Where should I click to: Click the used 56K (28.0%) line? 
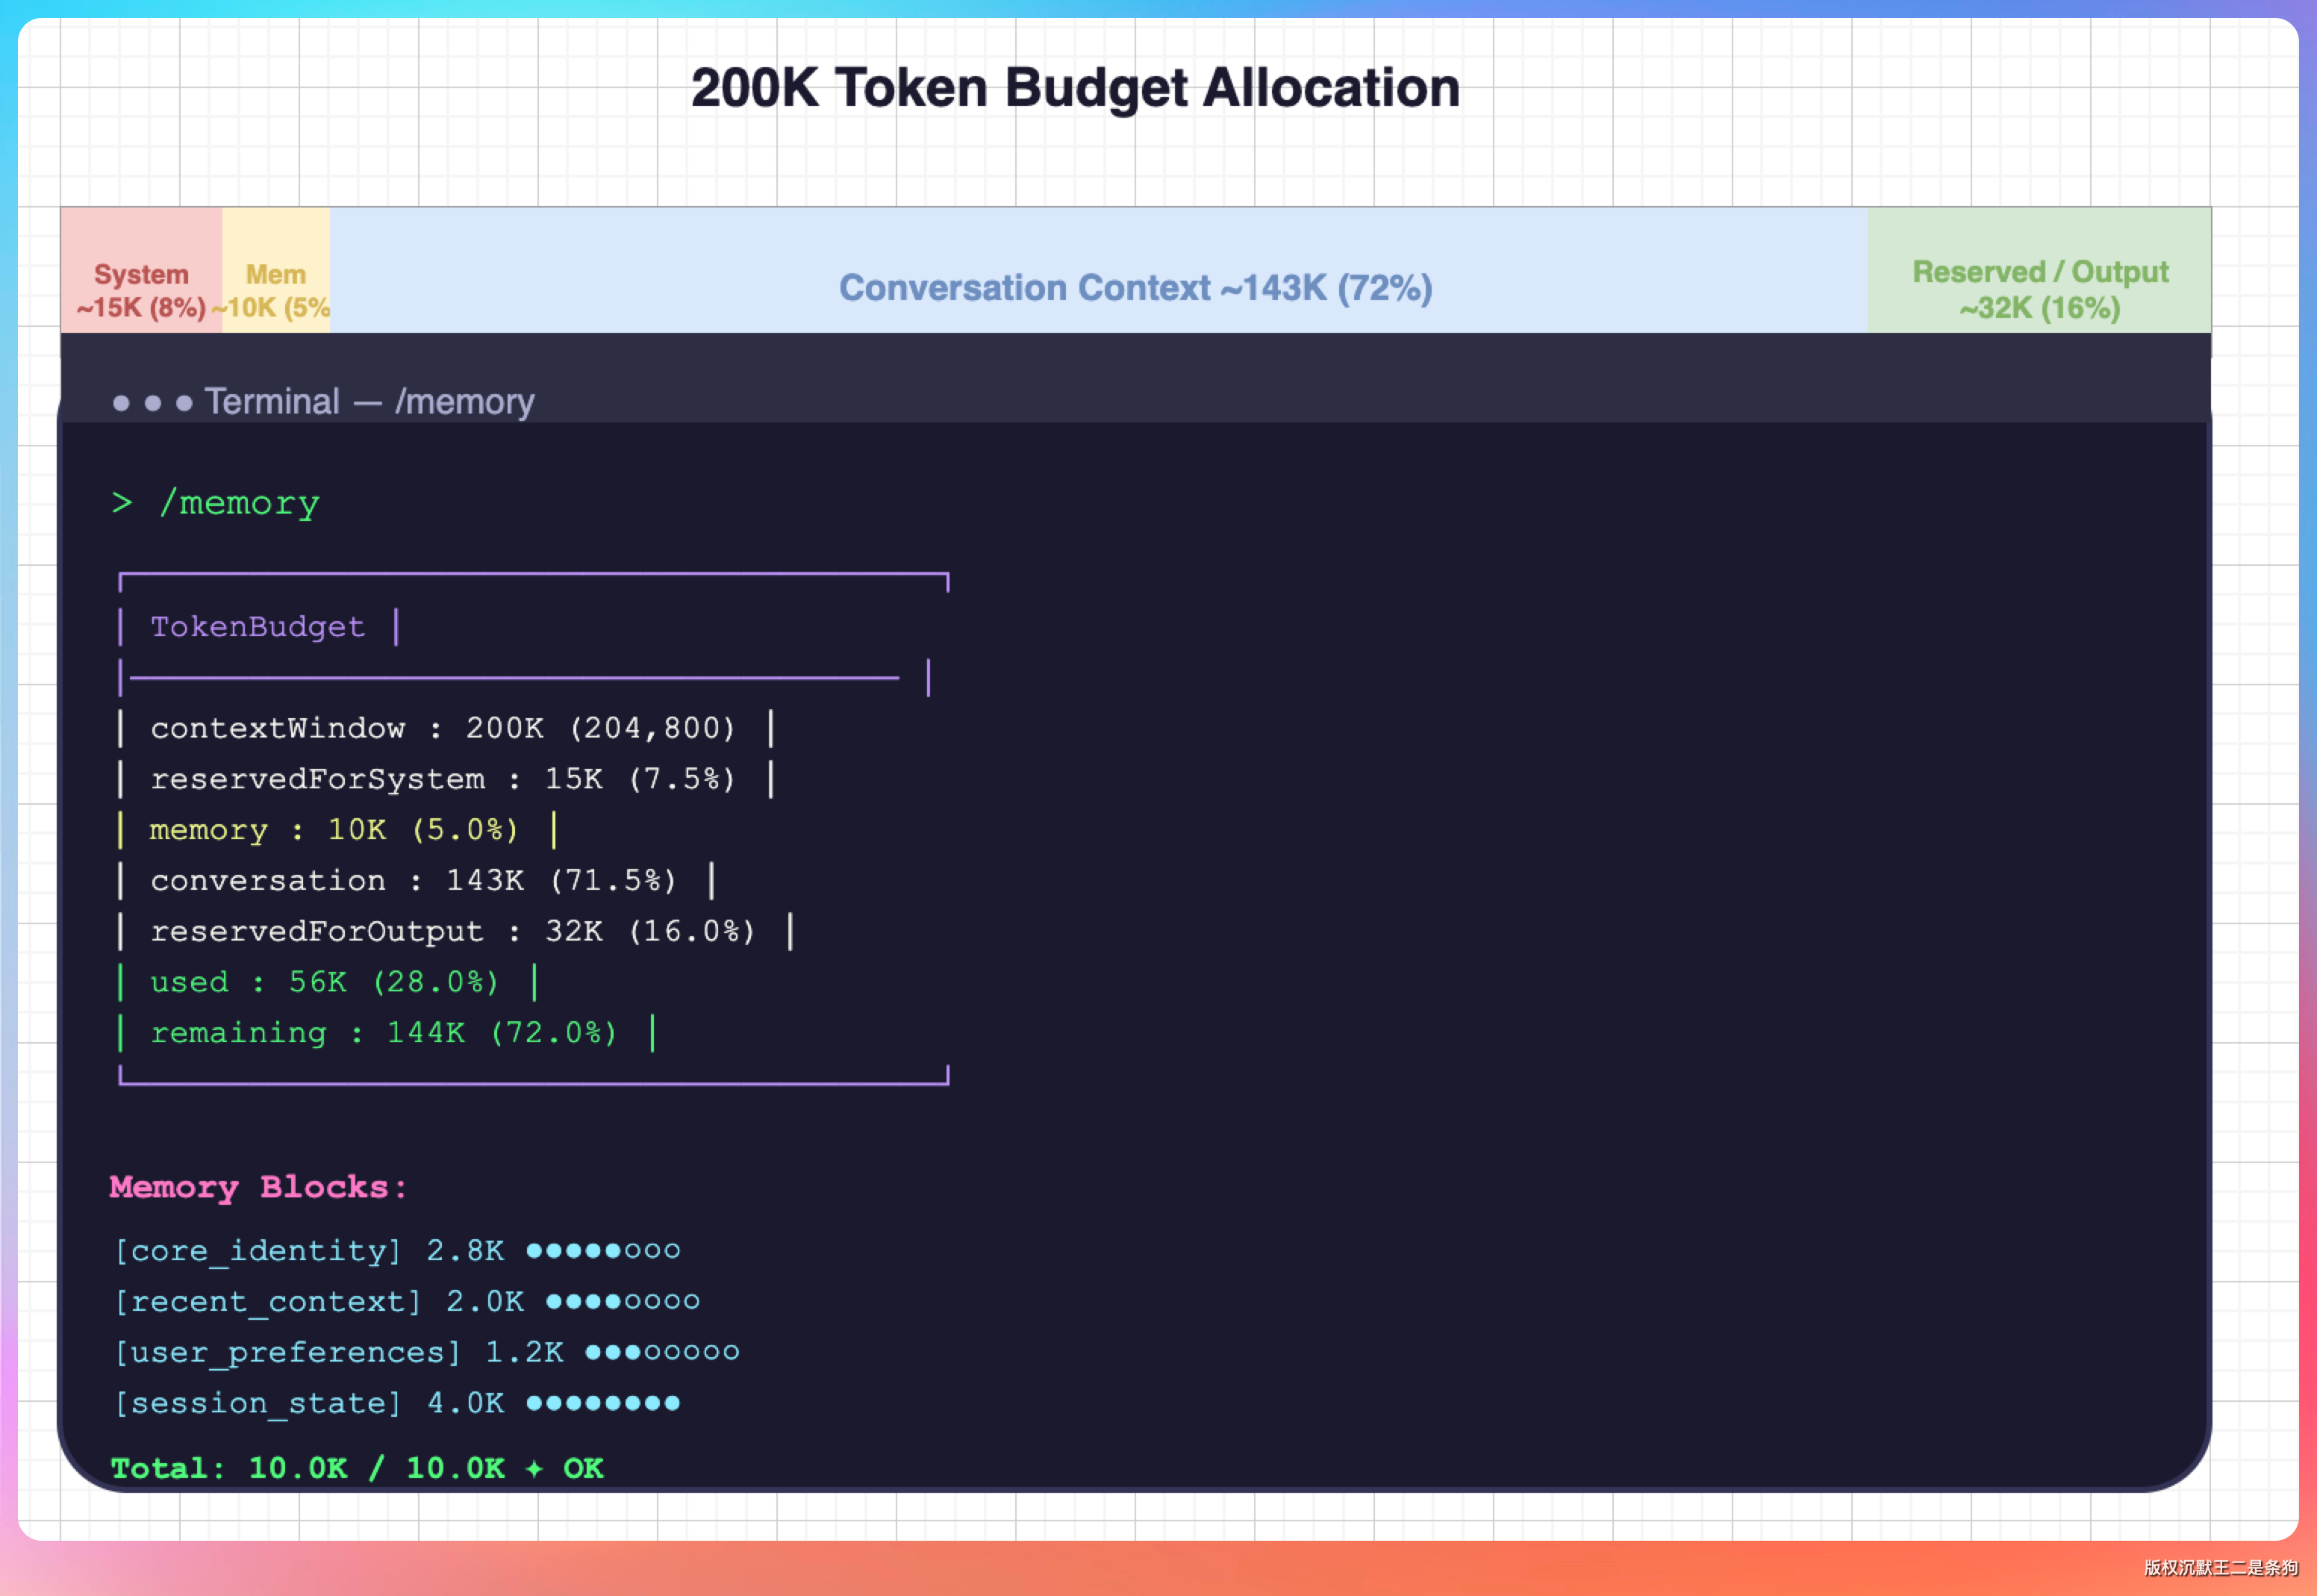click(323, 982)
